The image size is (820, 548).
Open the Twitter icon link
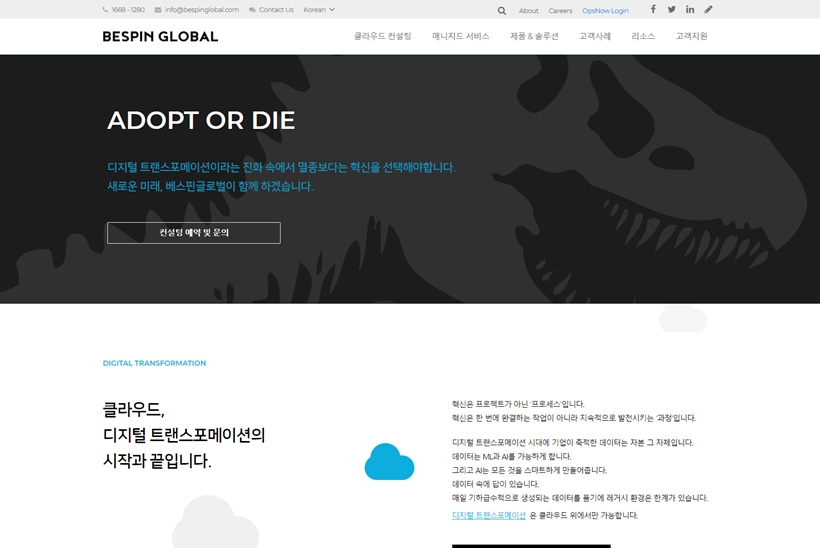pyautogui.click(x=671, y=9)
